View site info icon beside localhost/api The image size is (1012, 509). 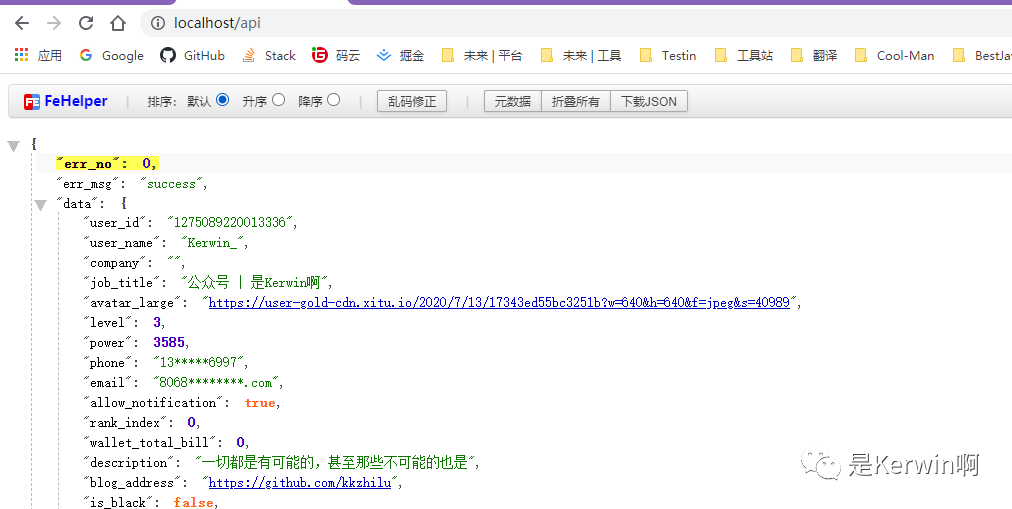click(x=157, y=23)
